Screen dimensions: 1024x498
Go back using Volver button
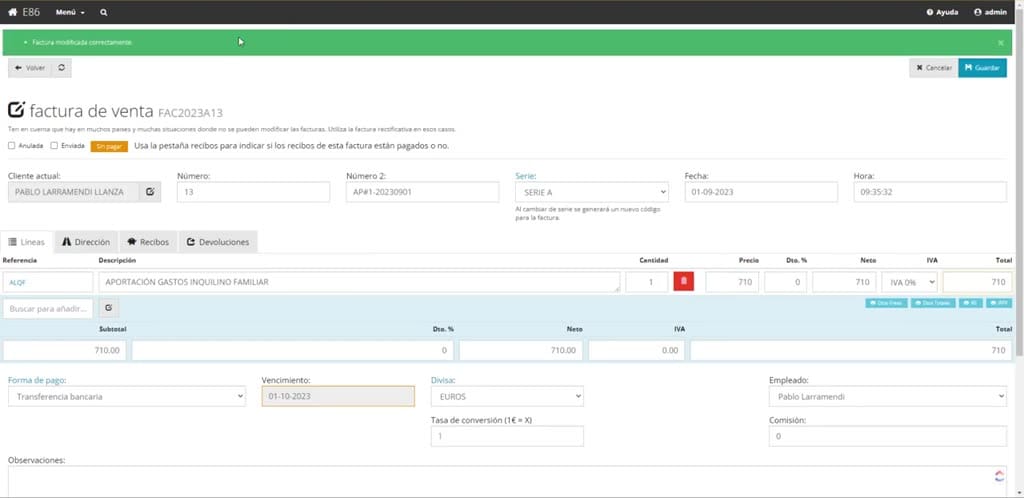[x=29, y=68]
